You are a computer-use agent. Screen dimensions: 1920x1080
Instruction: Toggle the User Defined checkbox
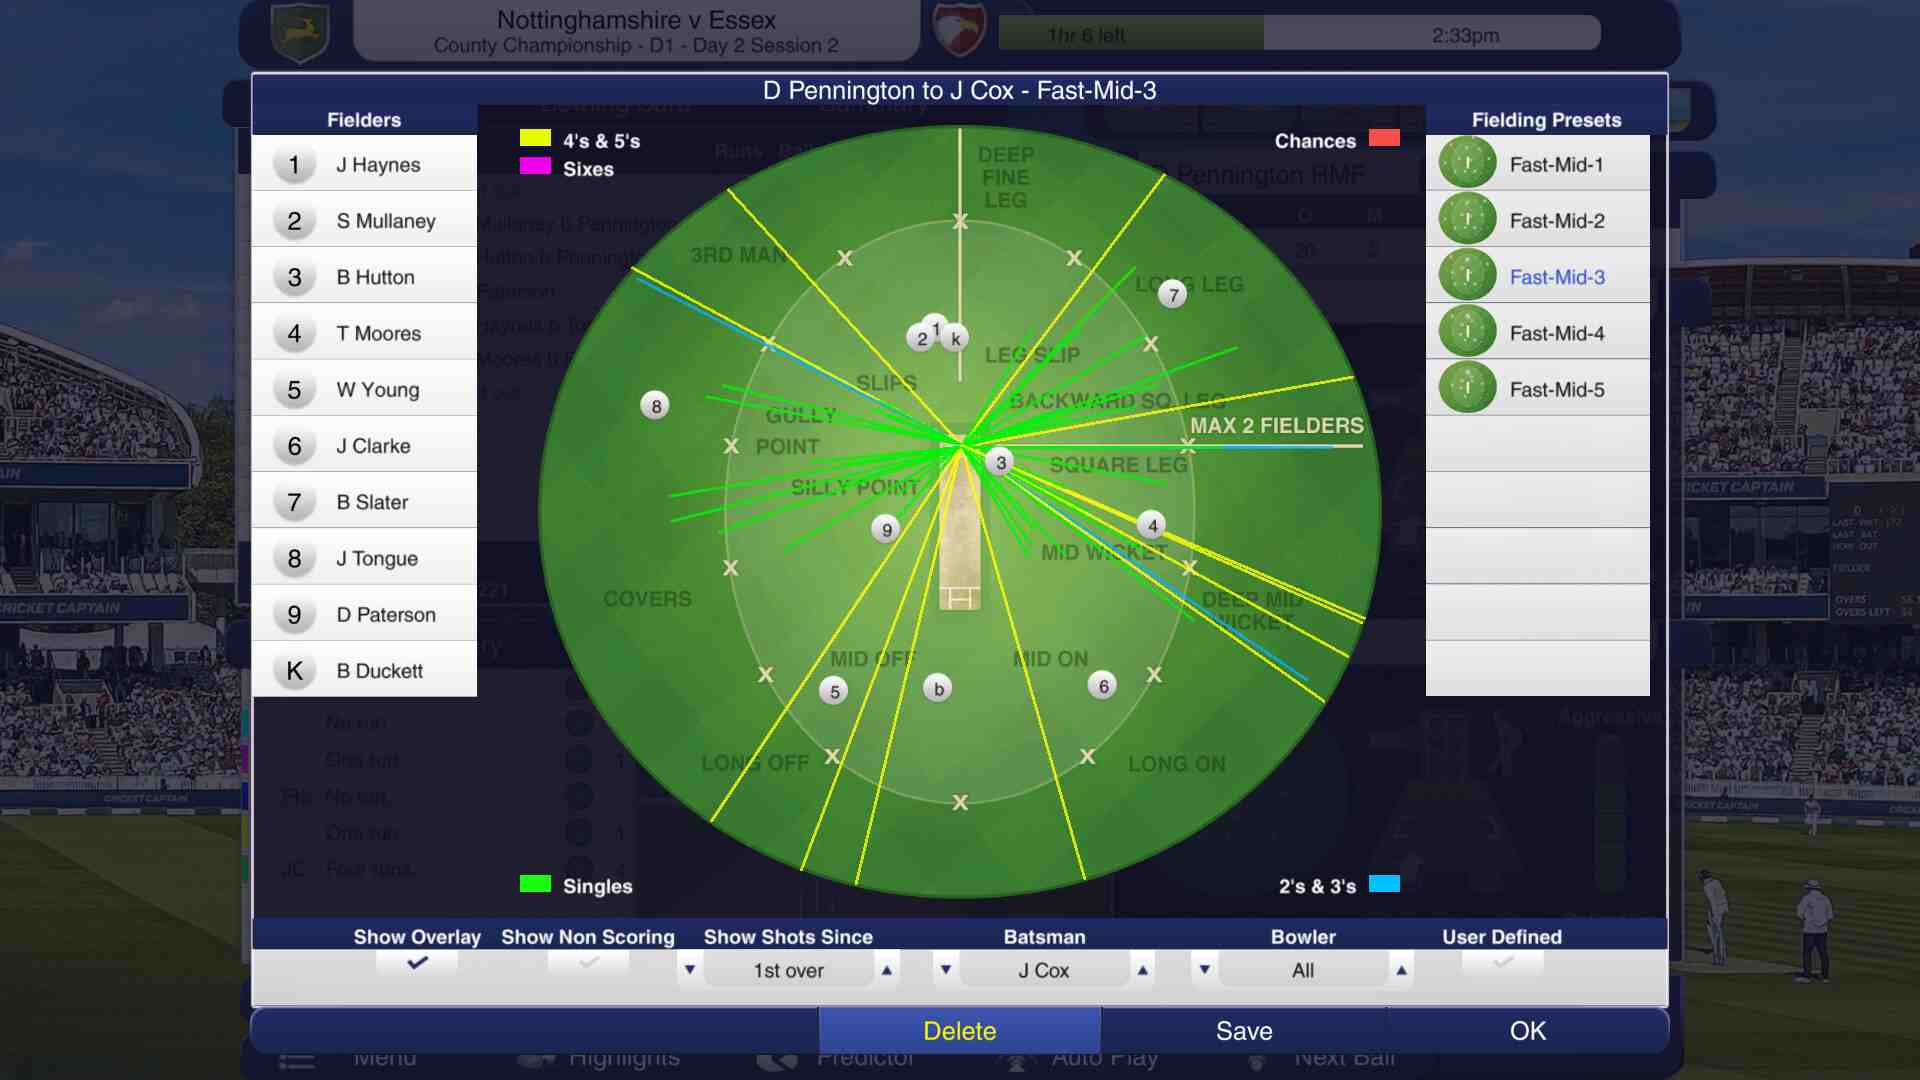point(1502,963)
